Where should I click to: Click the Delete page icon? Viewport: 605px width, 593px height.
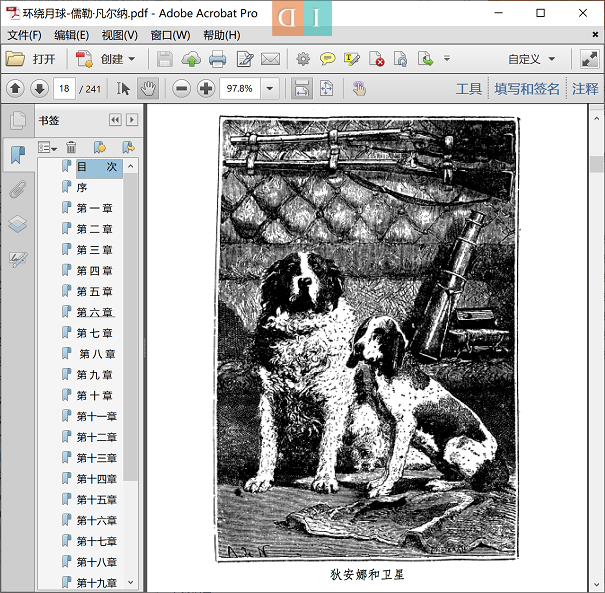click(x=376, y=59)
